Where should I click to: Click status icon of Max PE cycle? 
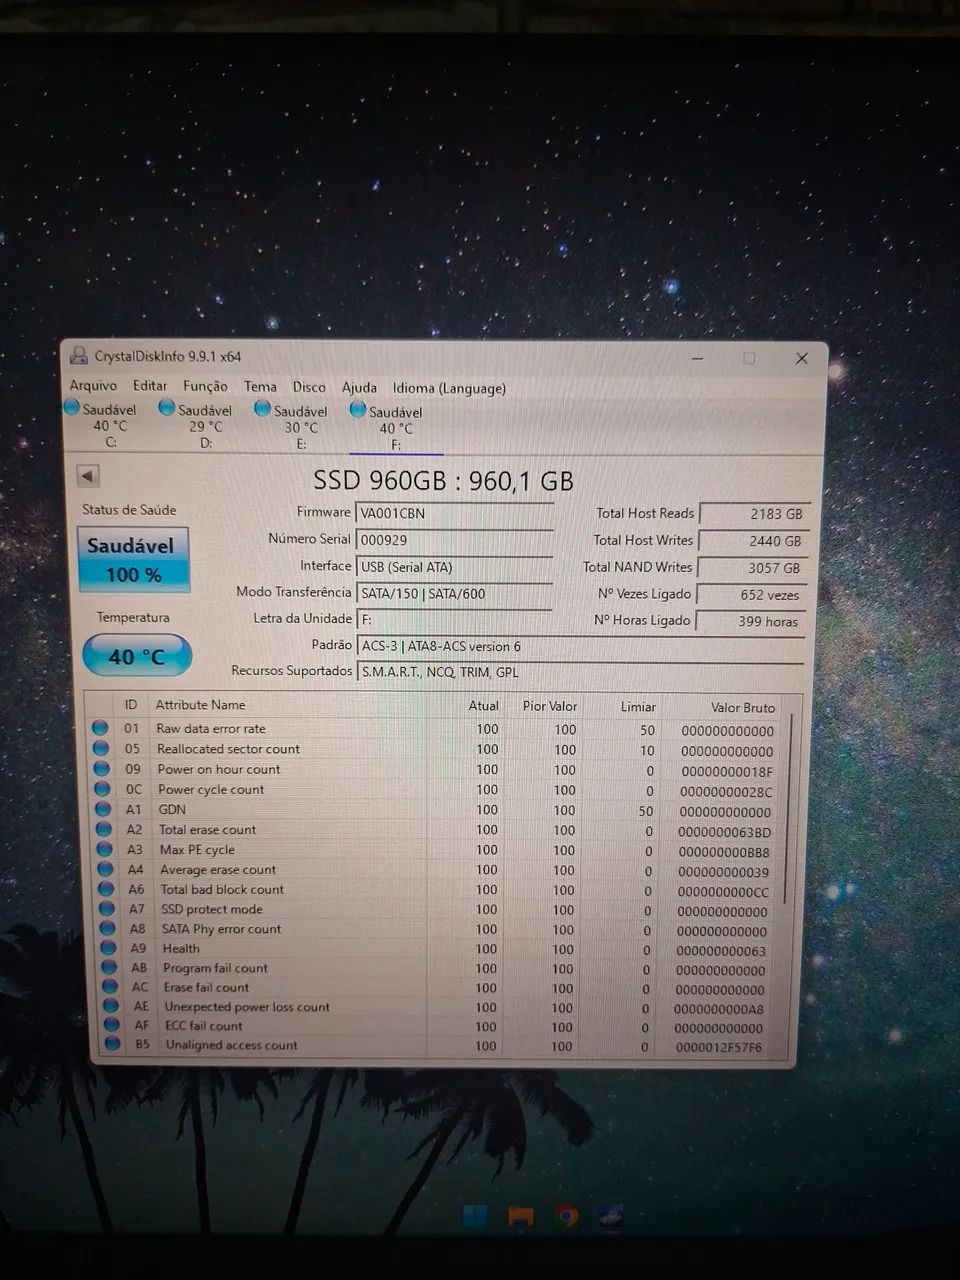[x=105, y=848]
